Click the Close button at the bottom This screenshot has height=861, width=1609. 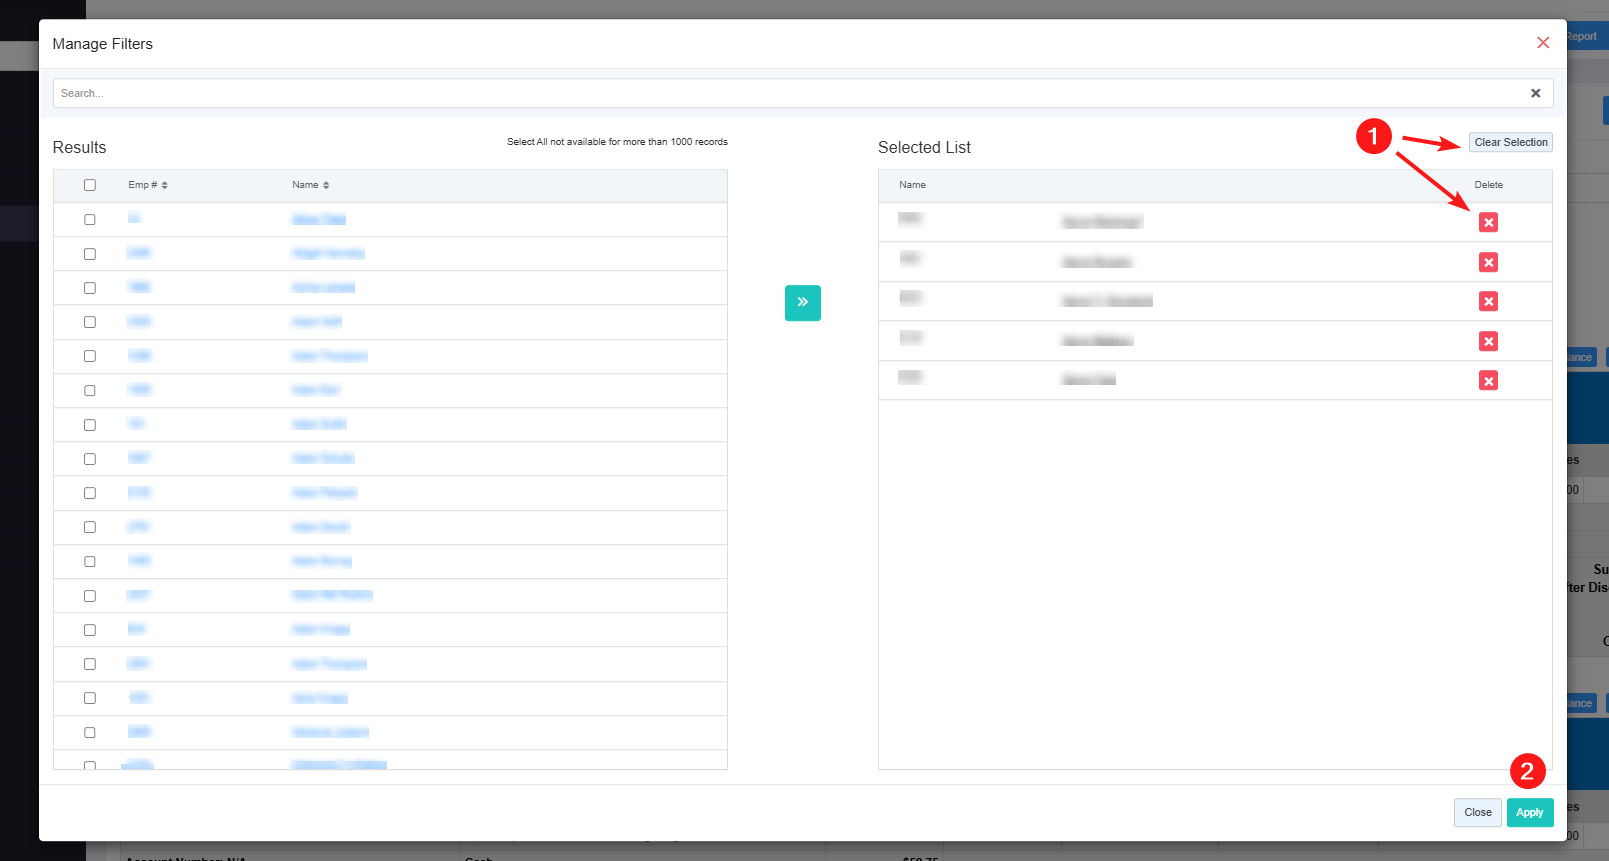pyautogui.click(x=1477, y=812)
